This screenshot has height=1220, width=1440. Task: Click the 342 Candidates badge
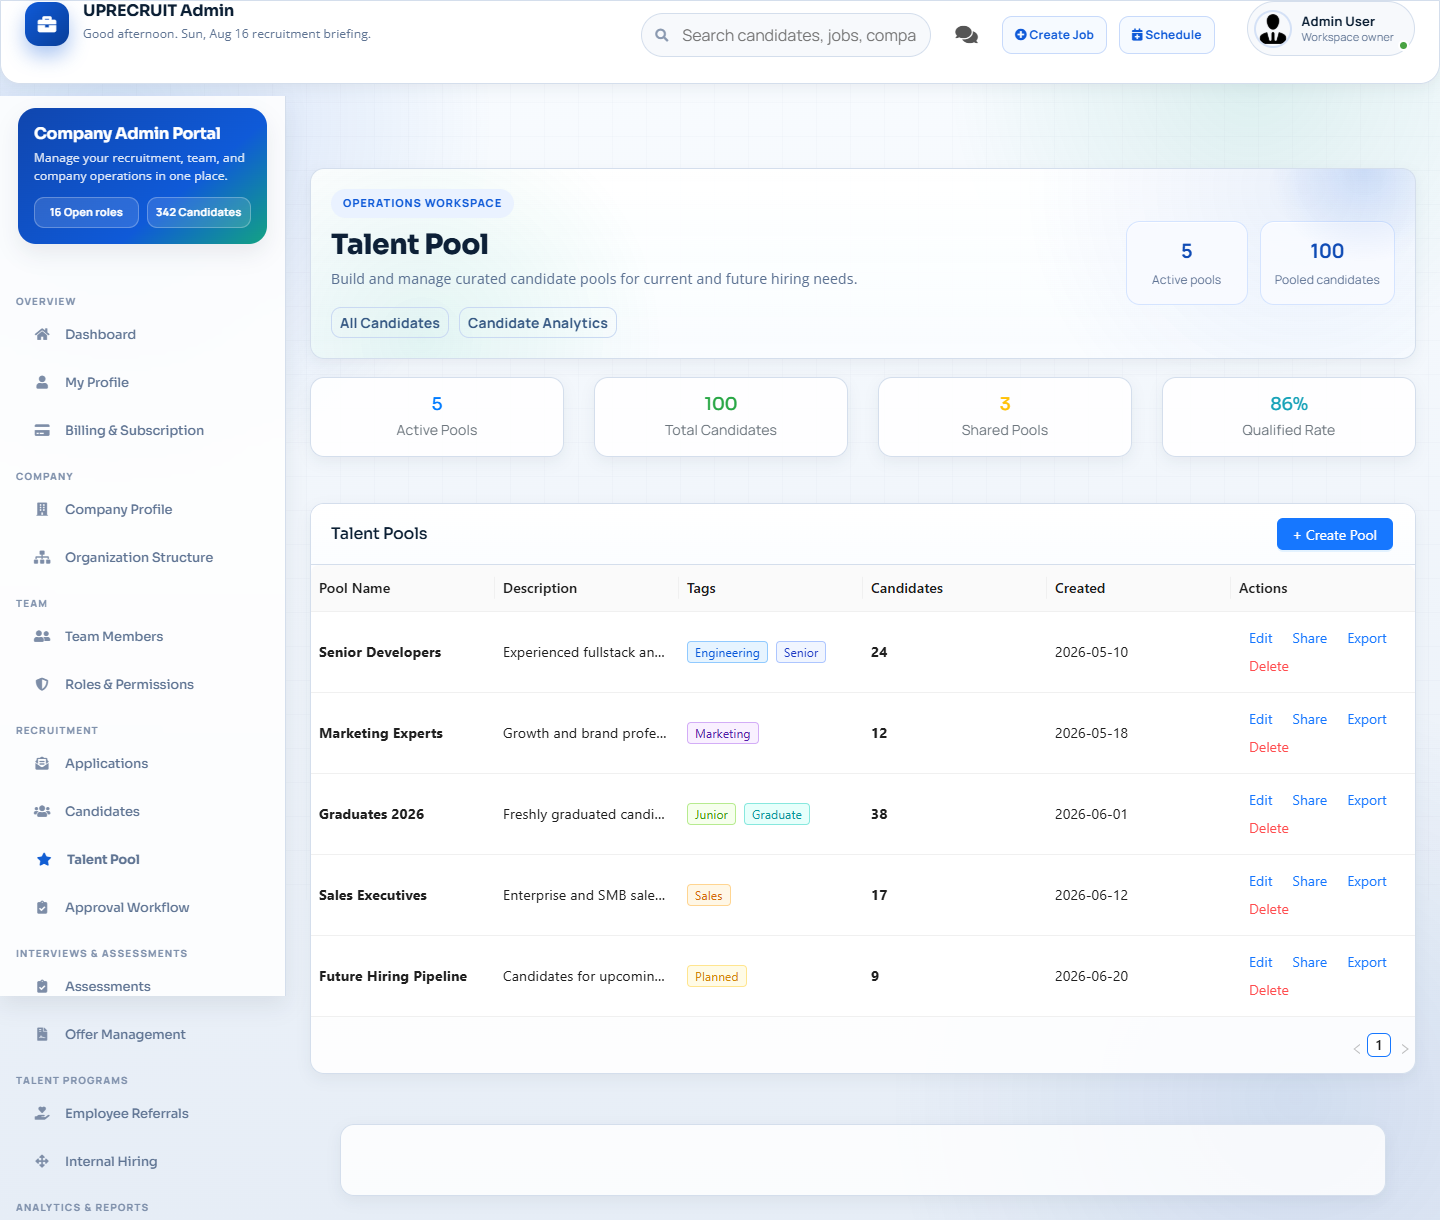point(199,212)
